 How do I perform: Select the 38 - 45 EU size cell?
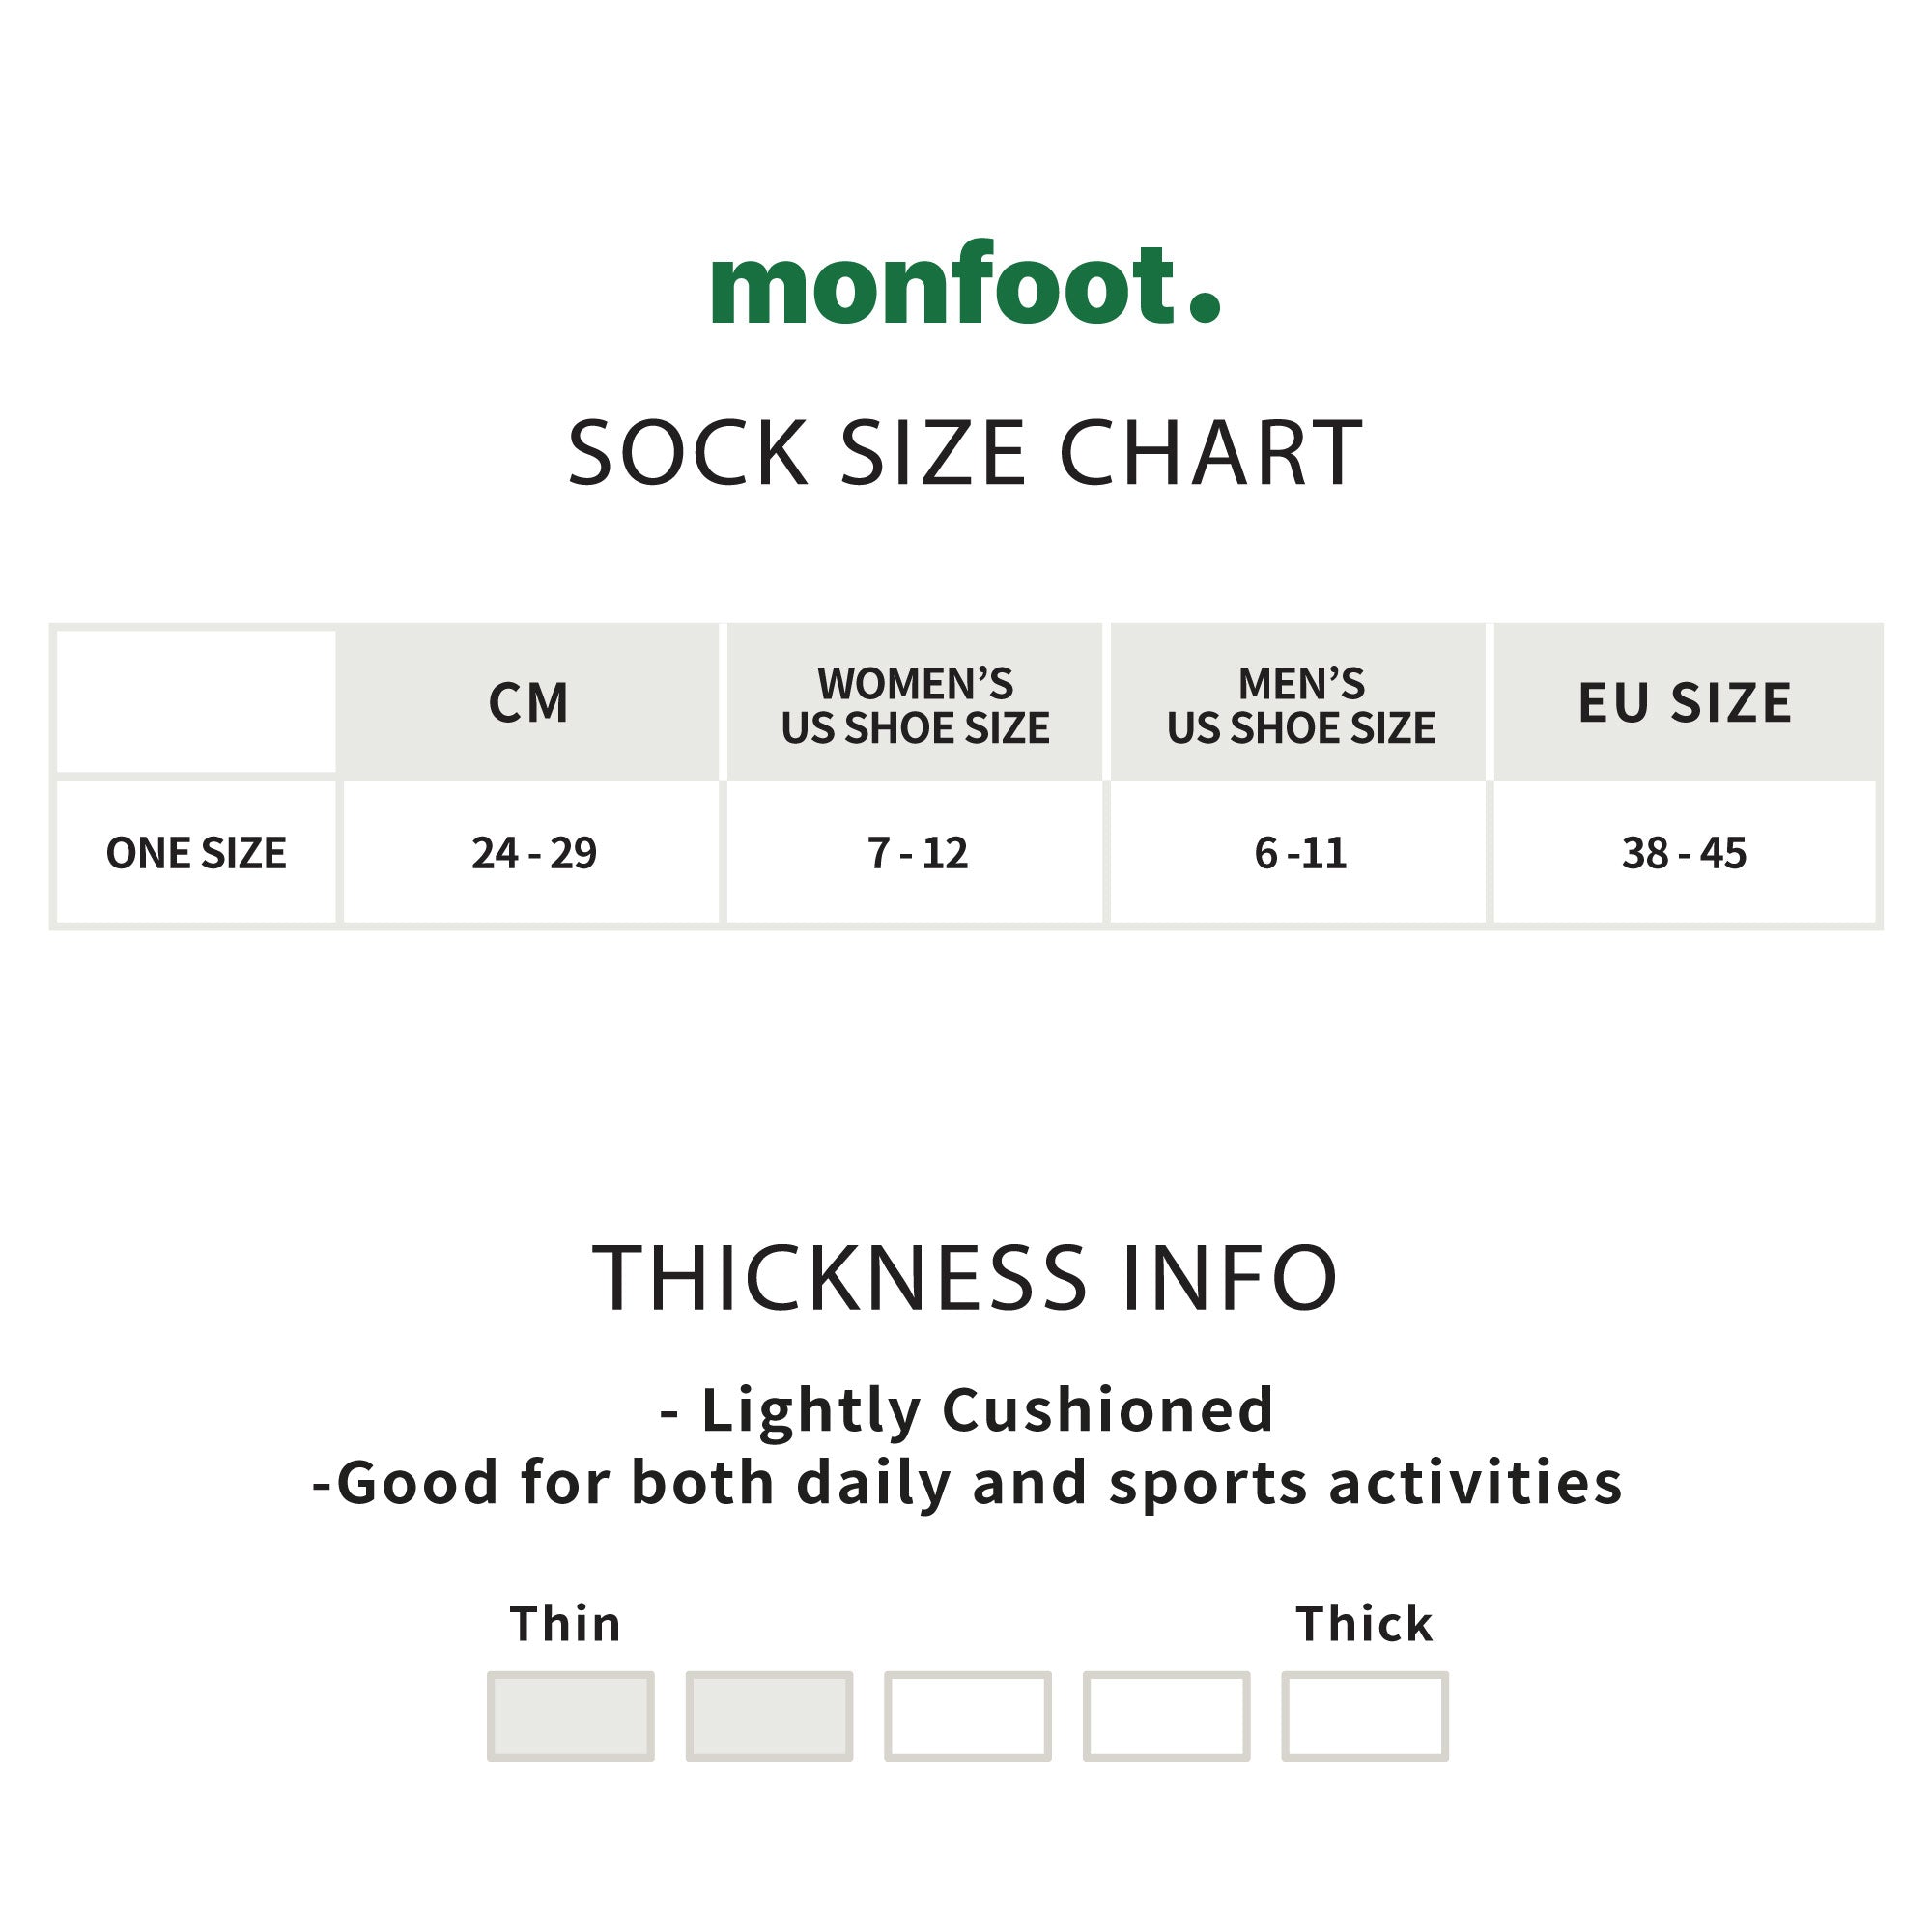pyautogui.click(x=1684, y=853)
